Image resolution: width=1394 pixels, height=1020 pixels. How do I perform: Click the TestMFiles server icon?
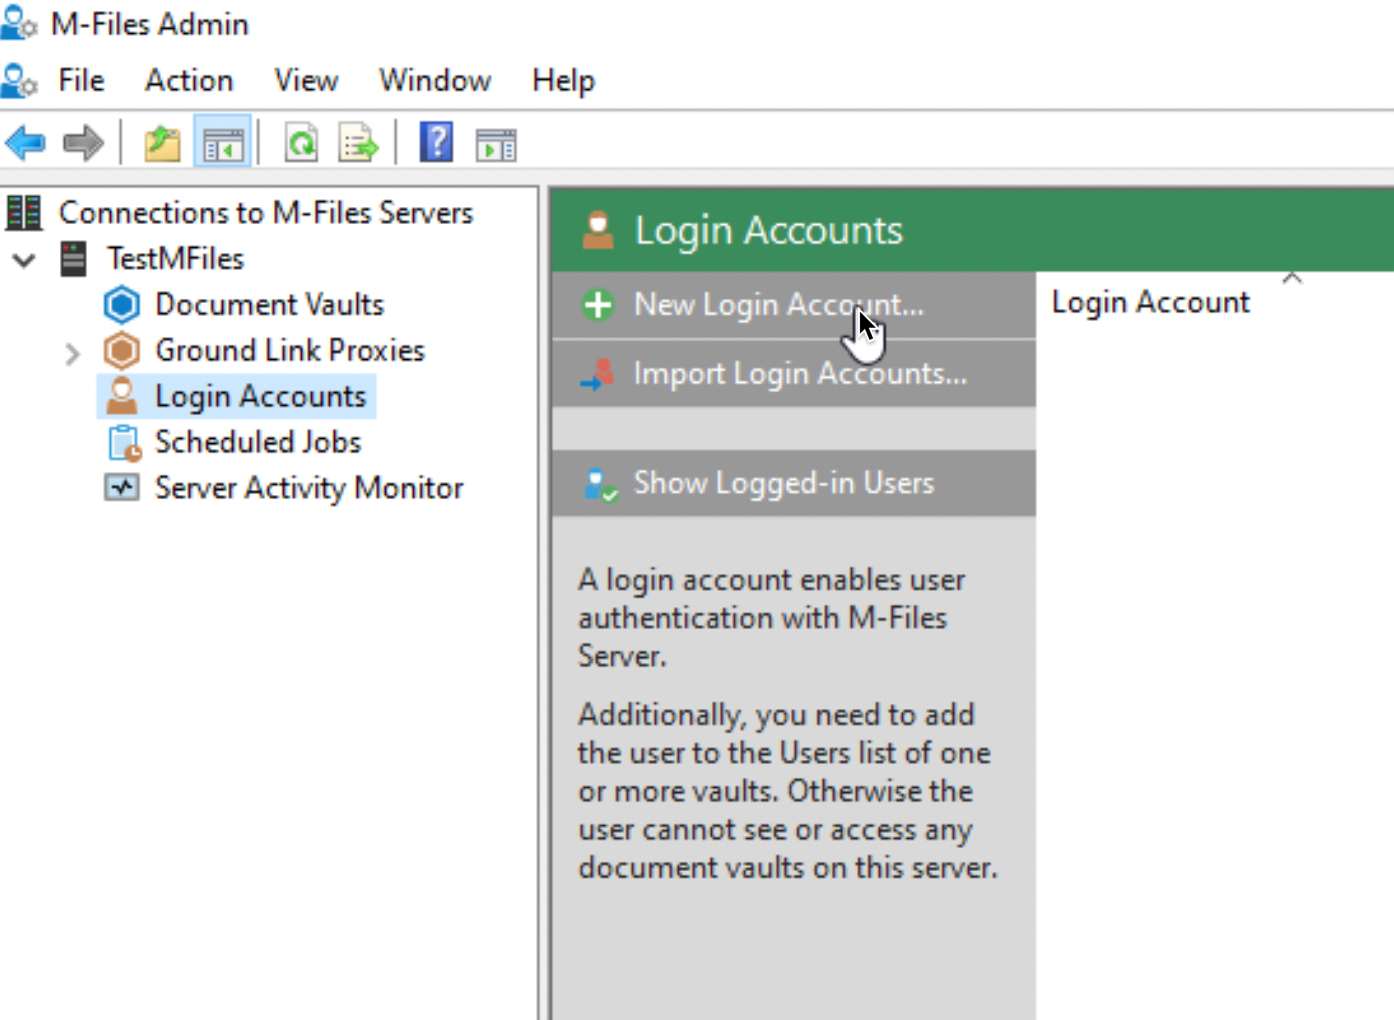click(x=74, y=258)
